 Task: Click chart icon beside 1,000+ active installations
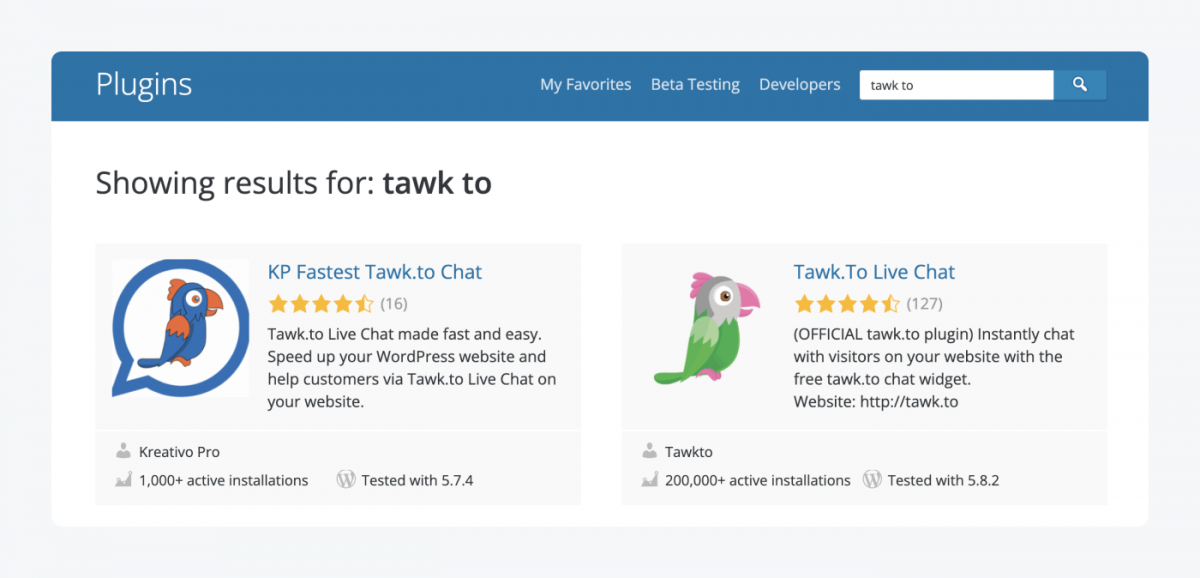(123, 480)
